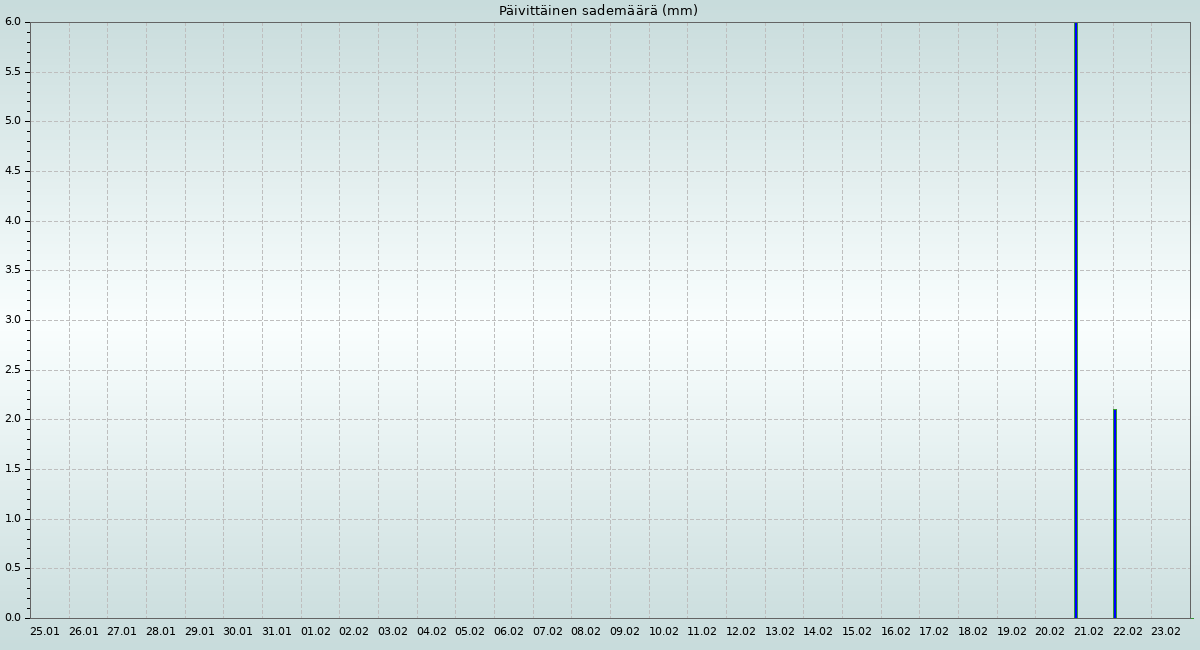This screenshot has height=650, width=1200.
Task: Click the tall blue bar reaching 6.0 mm
Action: click(1075, 320)
